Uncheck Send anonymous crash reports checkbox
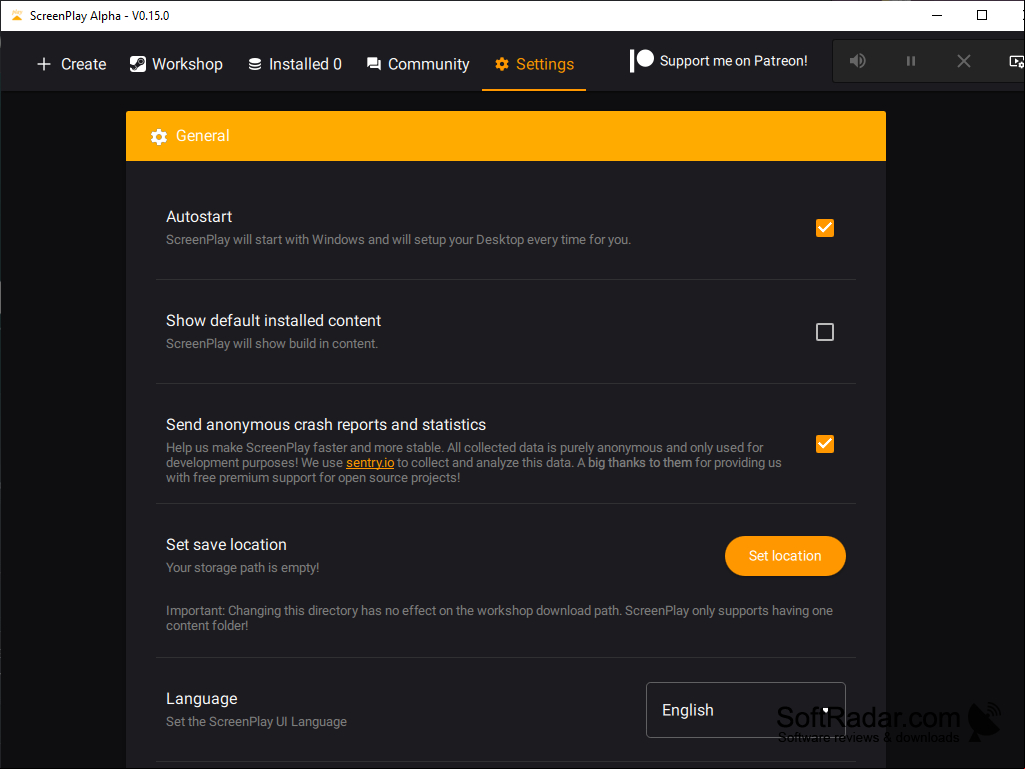This screenshot has width=1025, height=769. click(825, 444)
